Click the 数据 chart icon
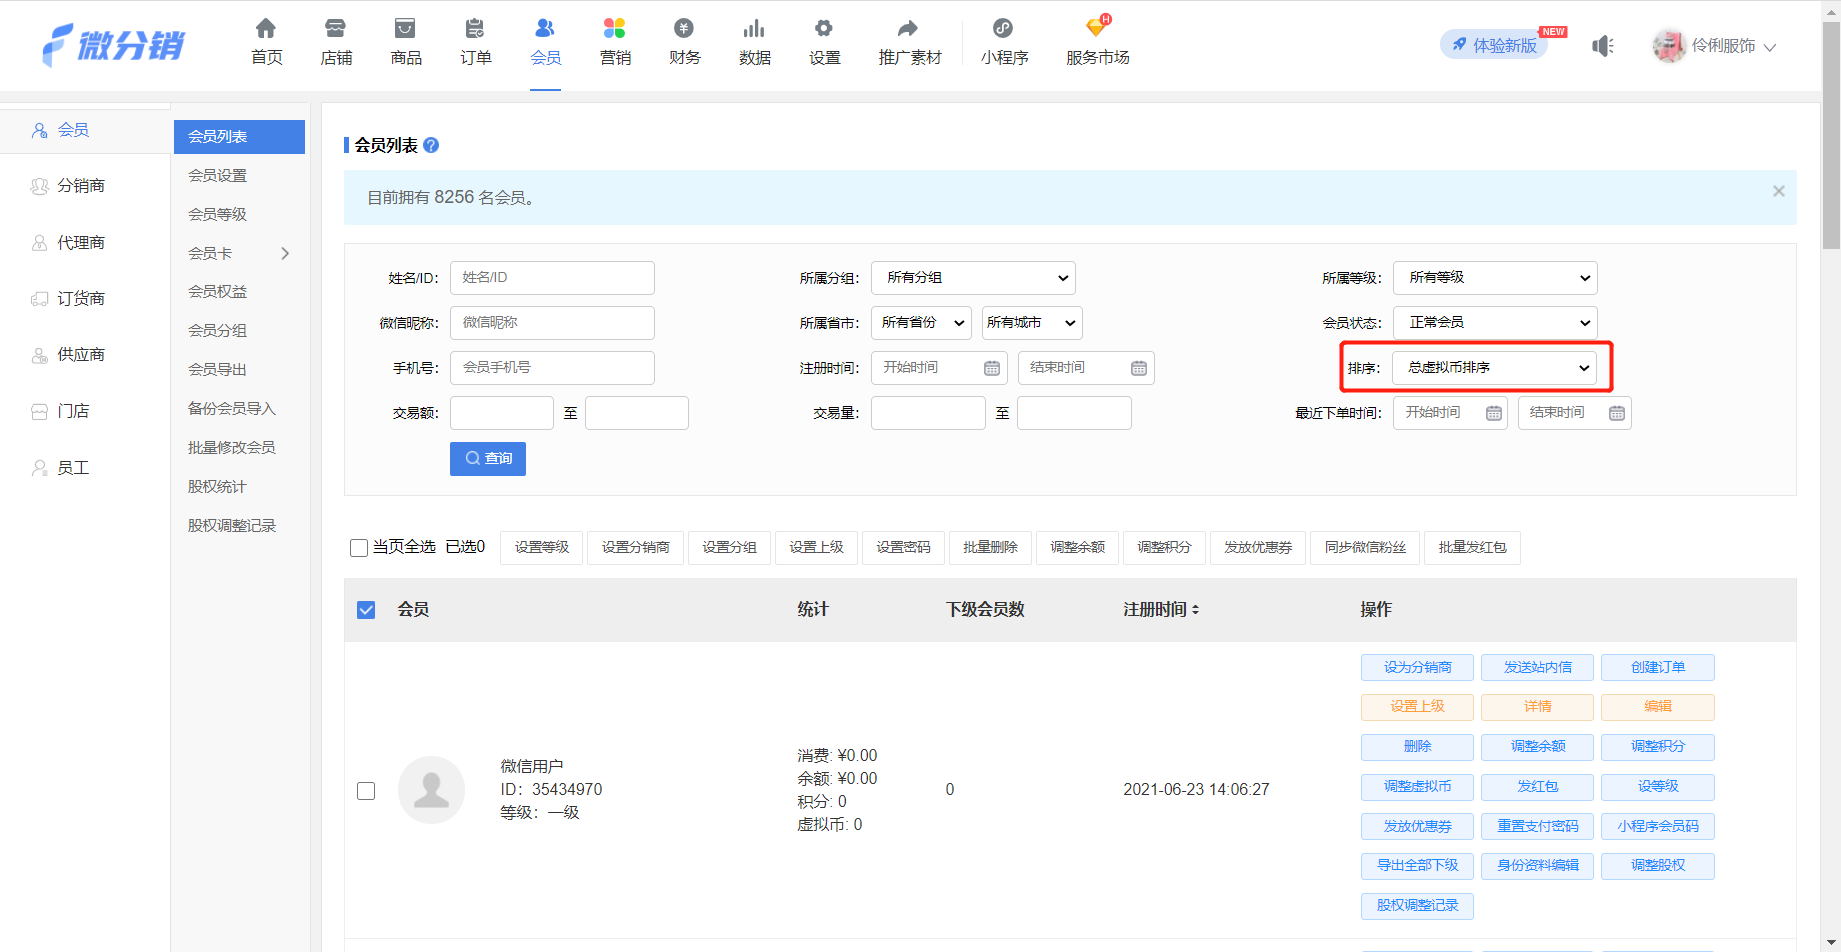Viewport: 1841px width, 952px height. (754, 28)
